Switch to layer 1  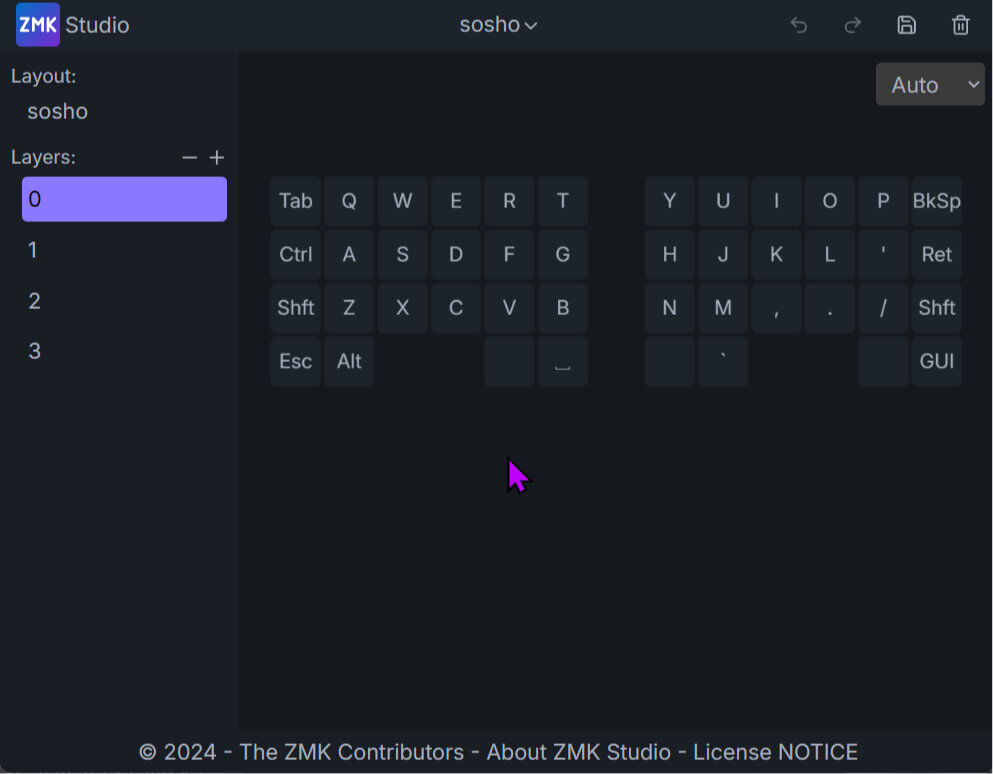(124, 250)
